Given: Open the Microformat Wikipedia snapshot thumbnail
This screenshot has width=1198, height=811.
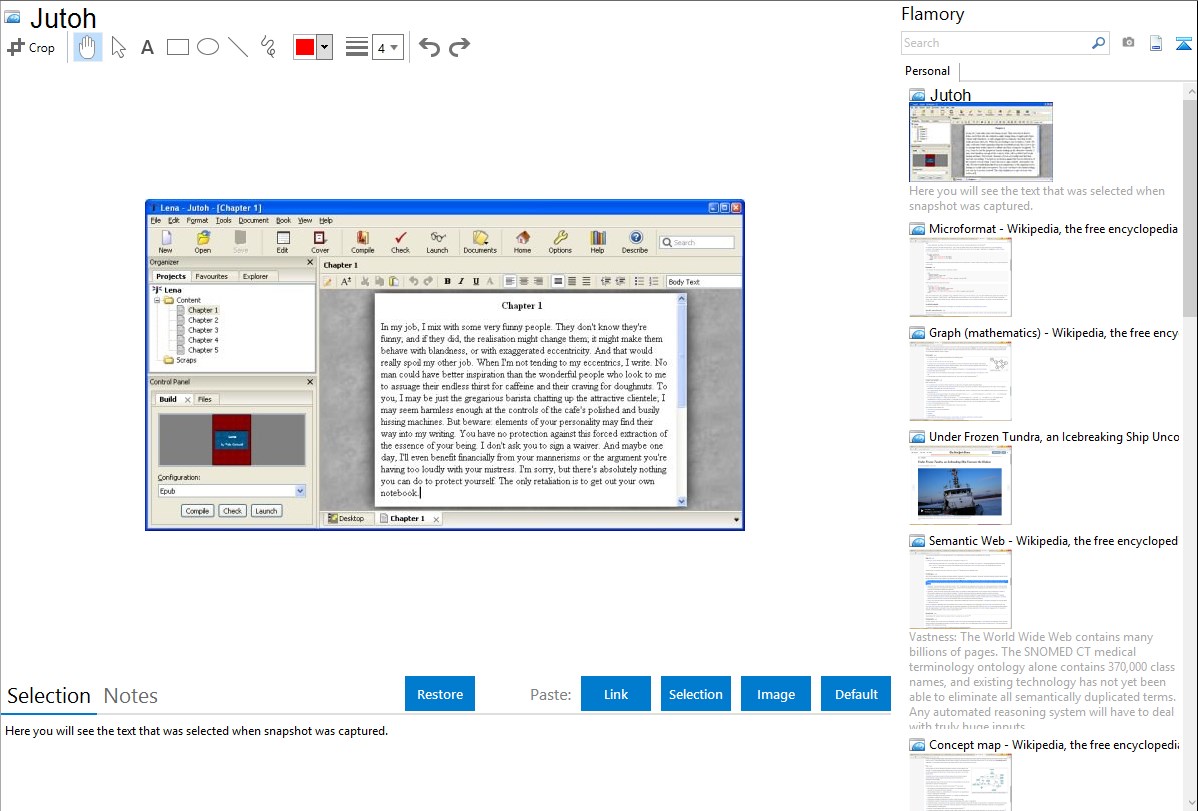Looking at the screenshot, I should 960,277.
